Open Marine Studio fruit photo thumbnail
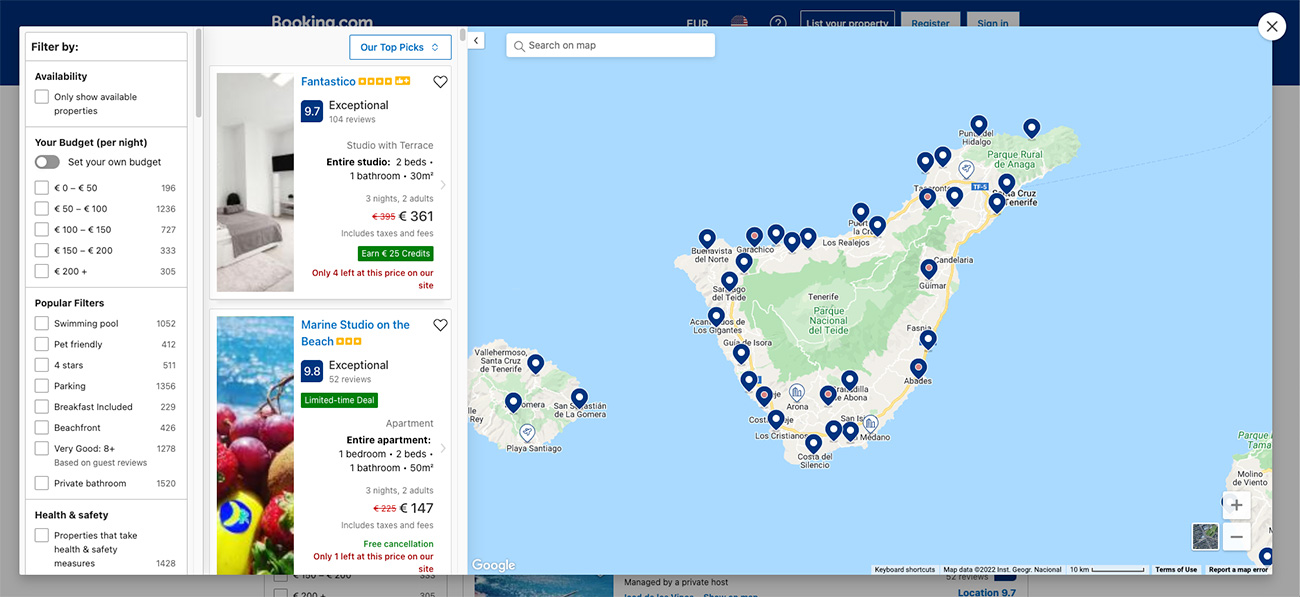Screen dimensions: 1300x597 pos(255,446)
